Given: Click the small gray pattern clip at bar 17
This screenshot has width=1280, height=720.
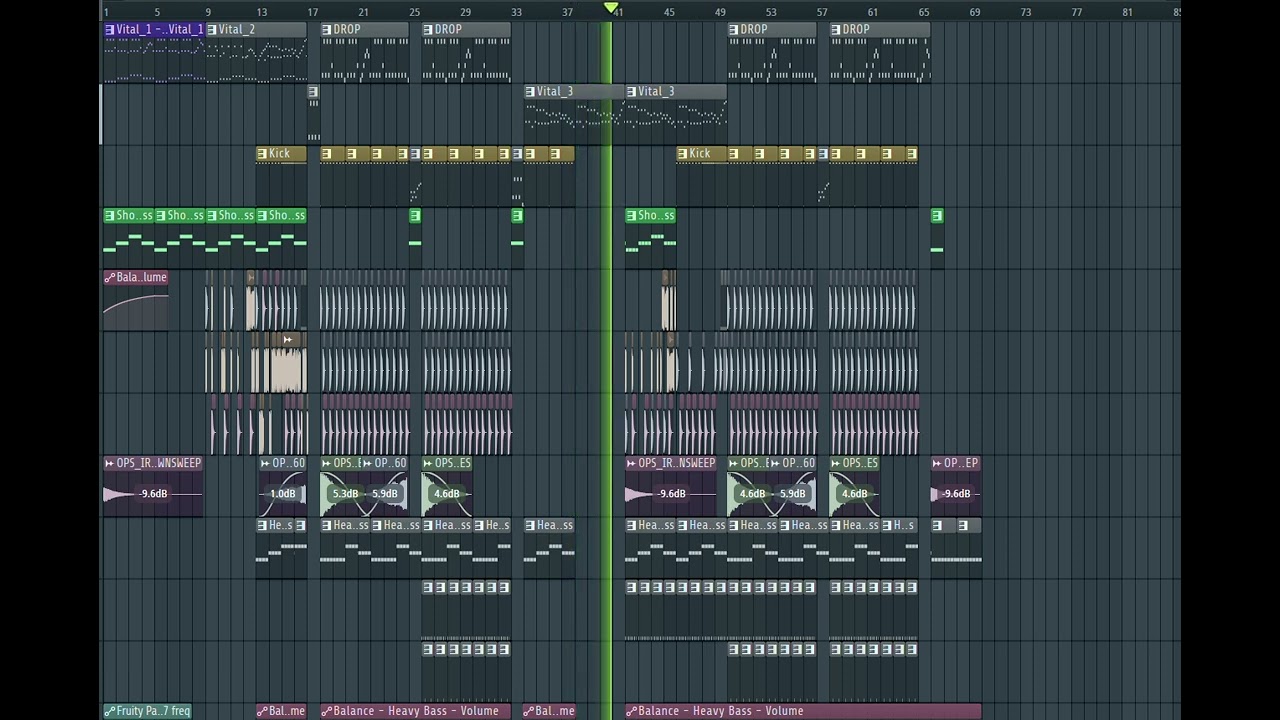Looking at the screenshot, I should [x=313, y=92].
